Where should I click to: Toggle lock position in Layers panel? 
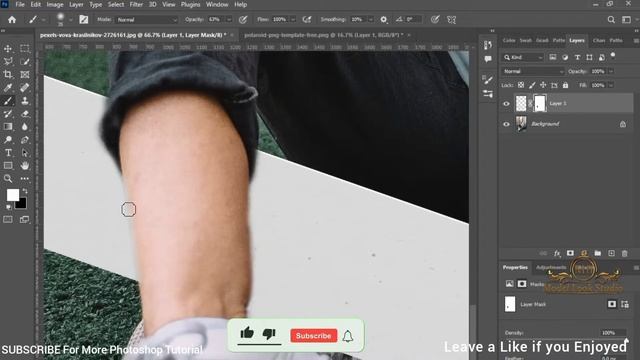pos(543,85)
